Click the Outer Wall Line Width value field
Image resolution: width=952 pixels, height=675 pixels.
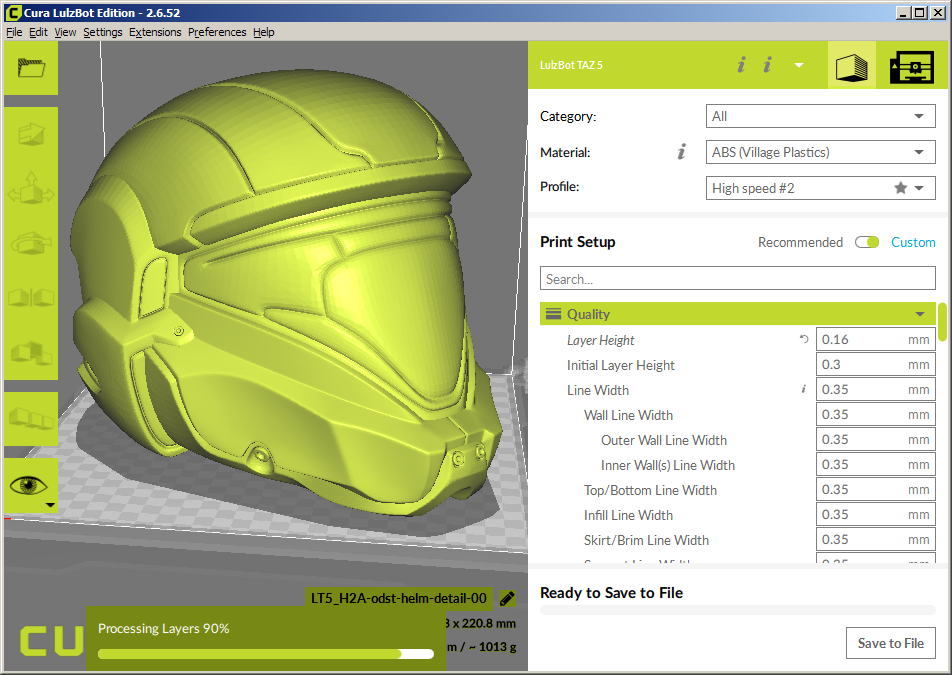pyautogui.click(x=876, y=439)
